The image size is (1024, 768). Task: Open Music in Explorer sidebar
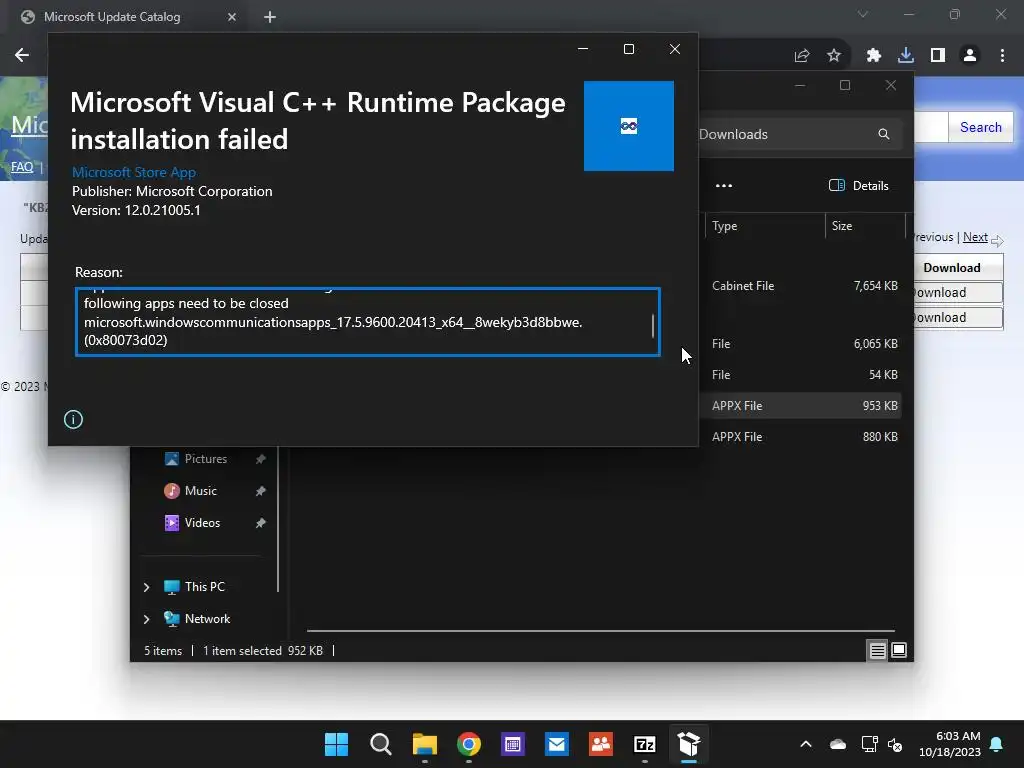pyautogui.click(x=200, y=491)
